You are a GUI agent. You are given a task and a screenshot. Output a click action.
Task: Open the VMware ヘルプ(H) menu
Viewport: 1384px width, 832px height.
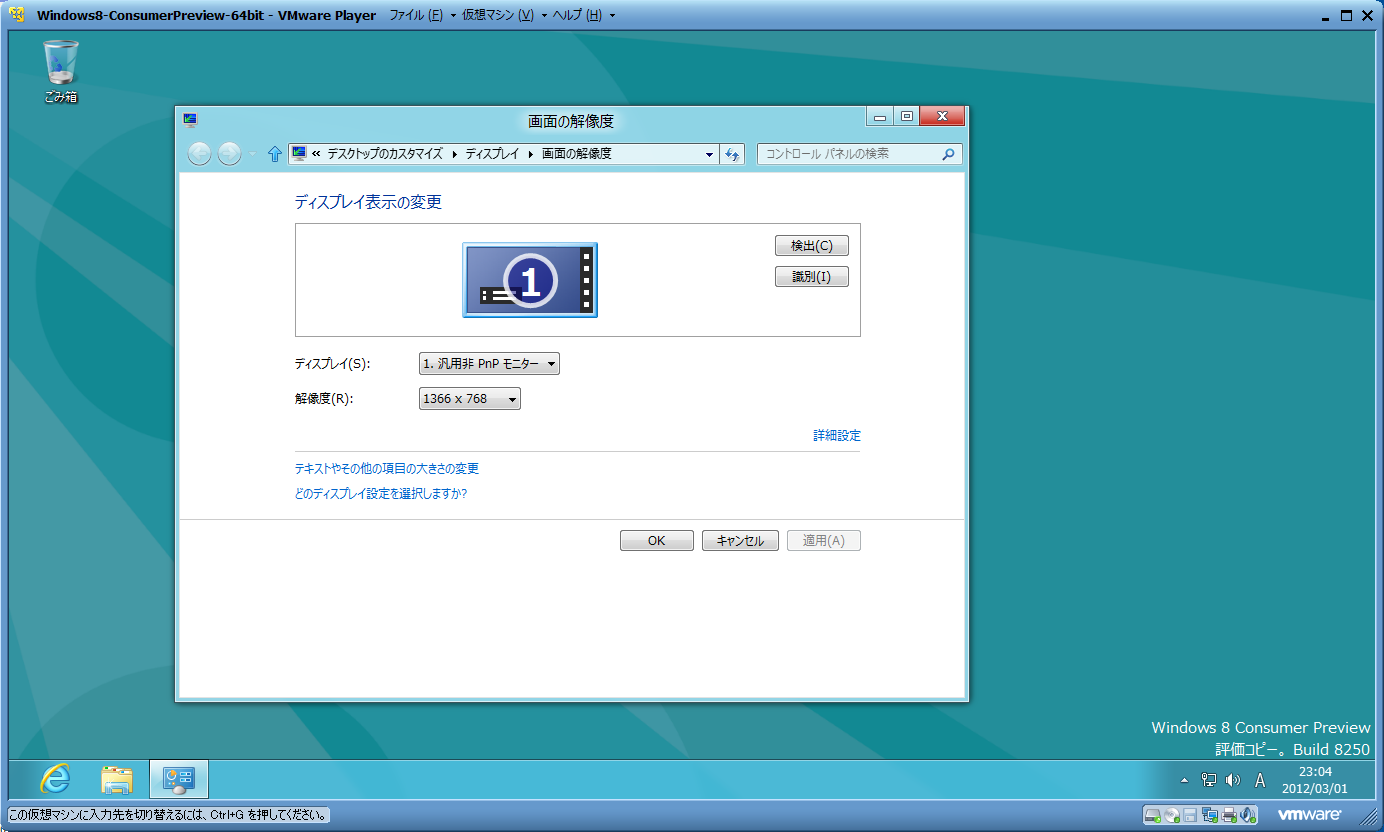(578, 15)
